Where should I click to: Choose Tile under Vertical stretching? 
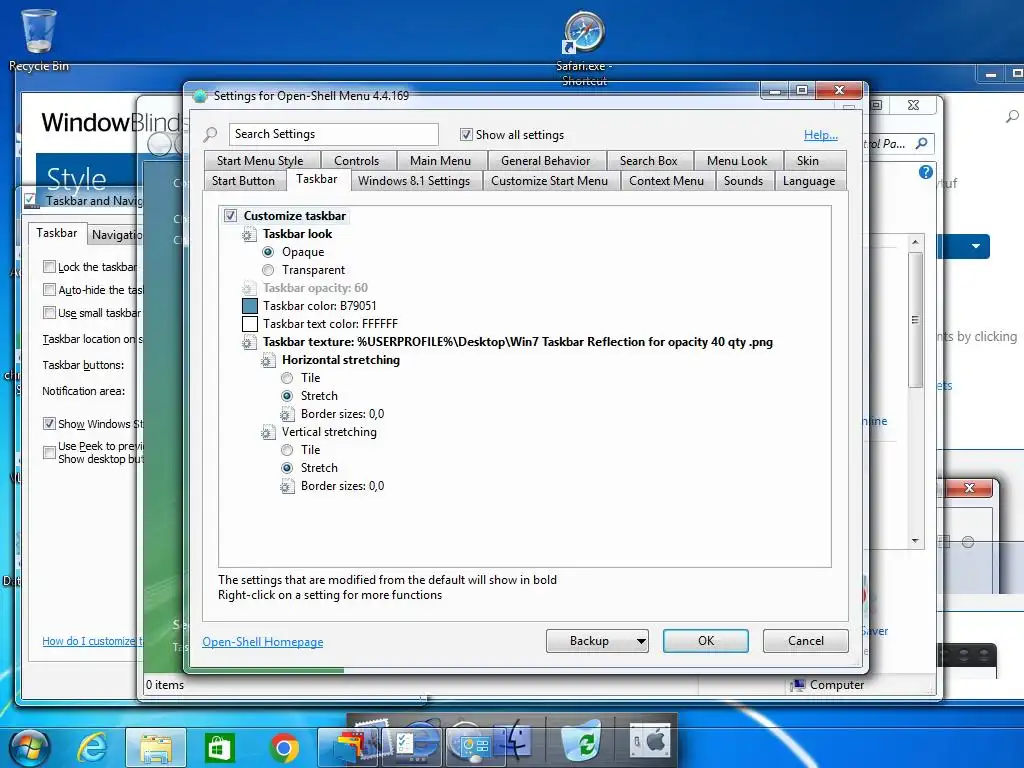287,450
